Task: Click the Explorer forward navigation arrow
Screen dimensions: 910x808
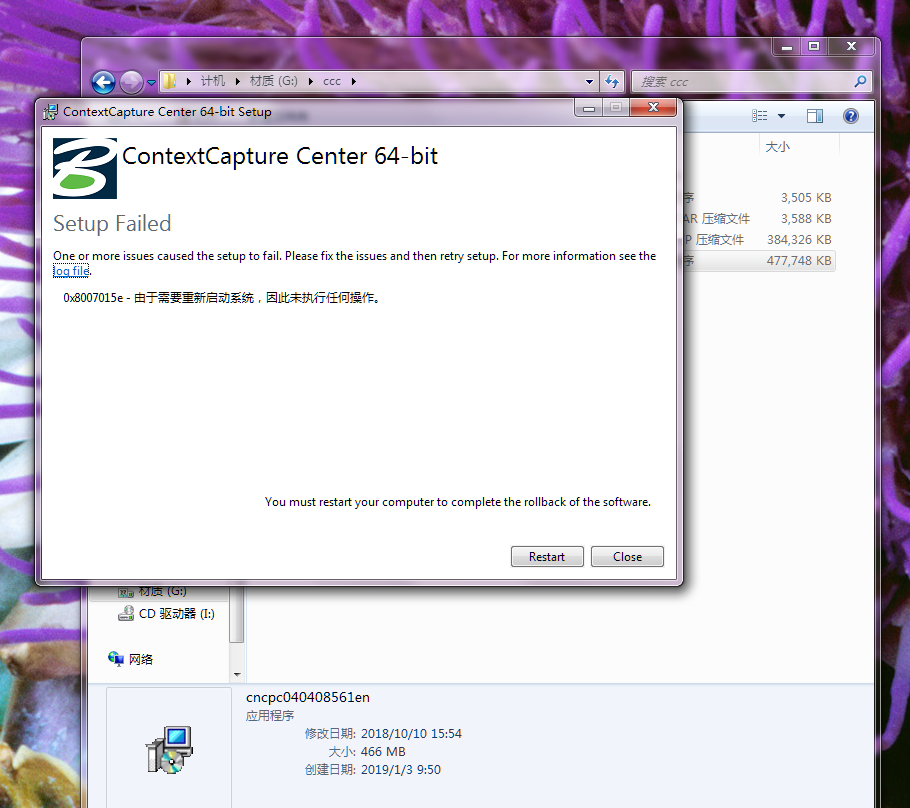Action: (x=131, y=82)
